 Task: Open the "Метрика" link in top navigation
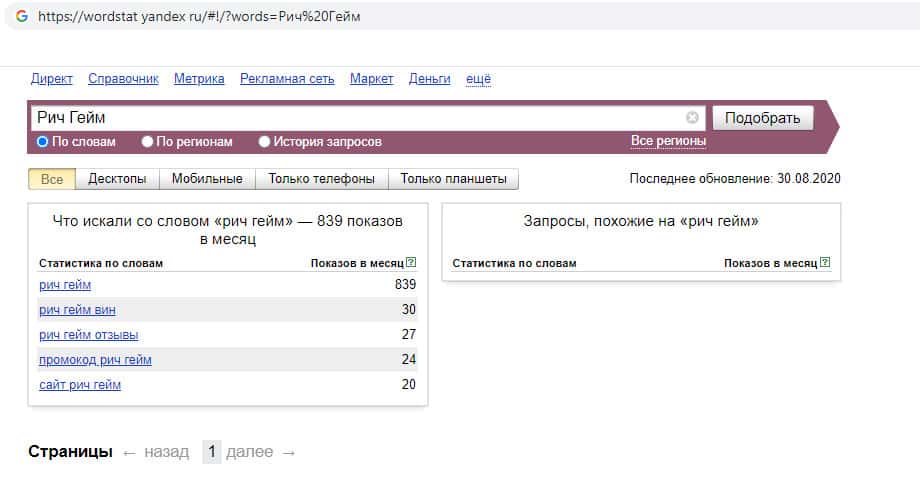[199, 79]
